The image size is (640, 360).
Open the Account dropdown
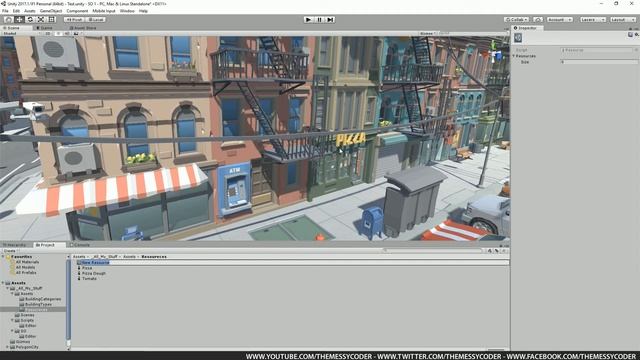coord(560,20)
